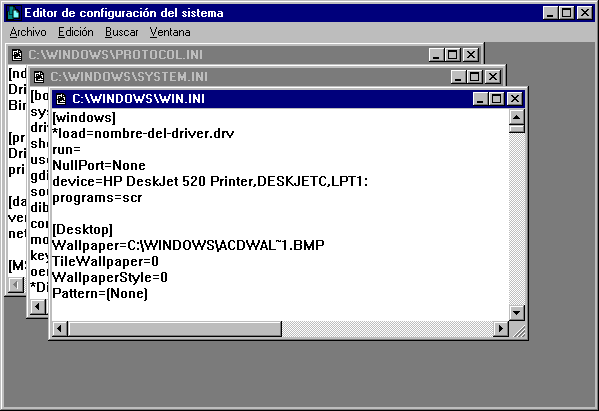The image size is (599, 411).
Task: Close the Editor de configuración del sistema window
Action: click(x=584, y=13)
